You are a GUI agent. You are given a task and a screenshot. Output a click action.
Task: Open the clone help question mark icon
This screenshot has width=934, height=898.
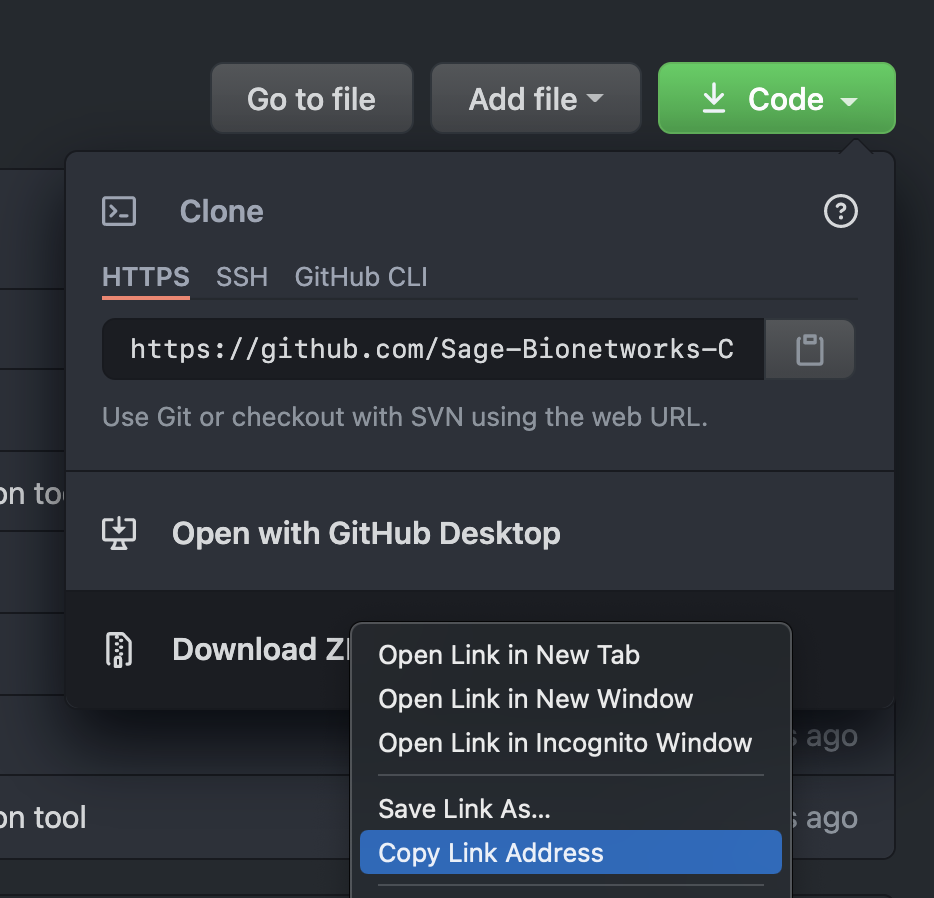coord(840,211)
